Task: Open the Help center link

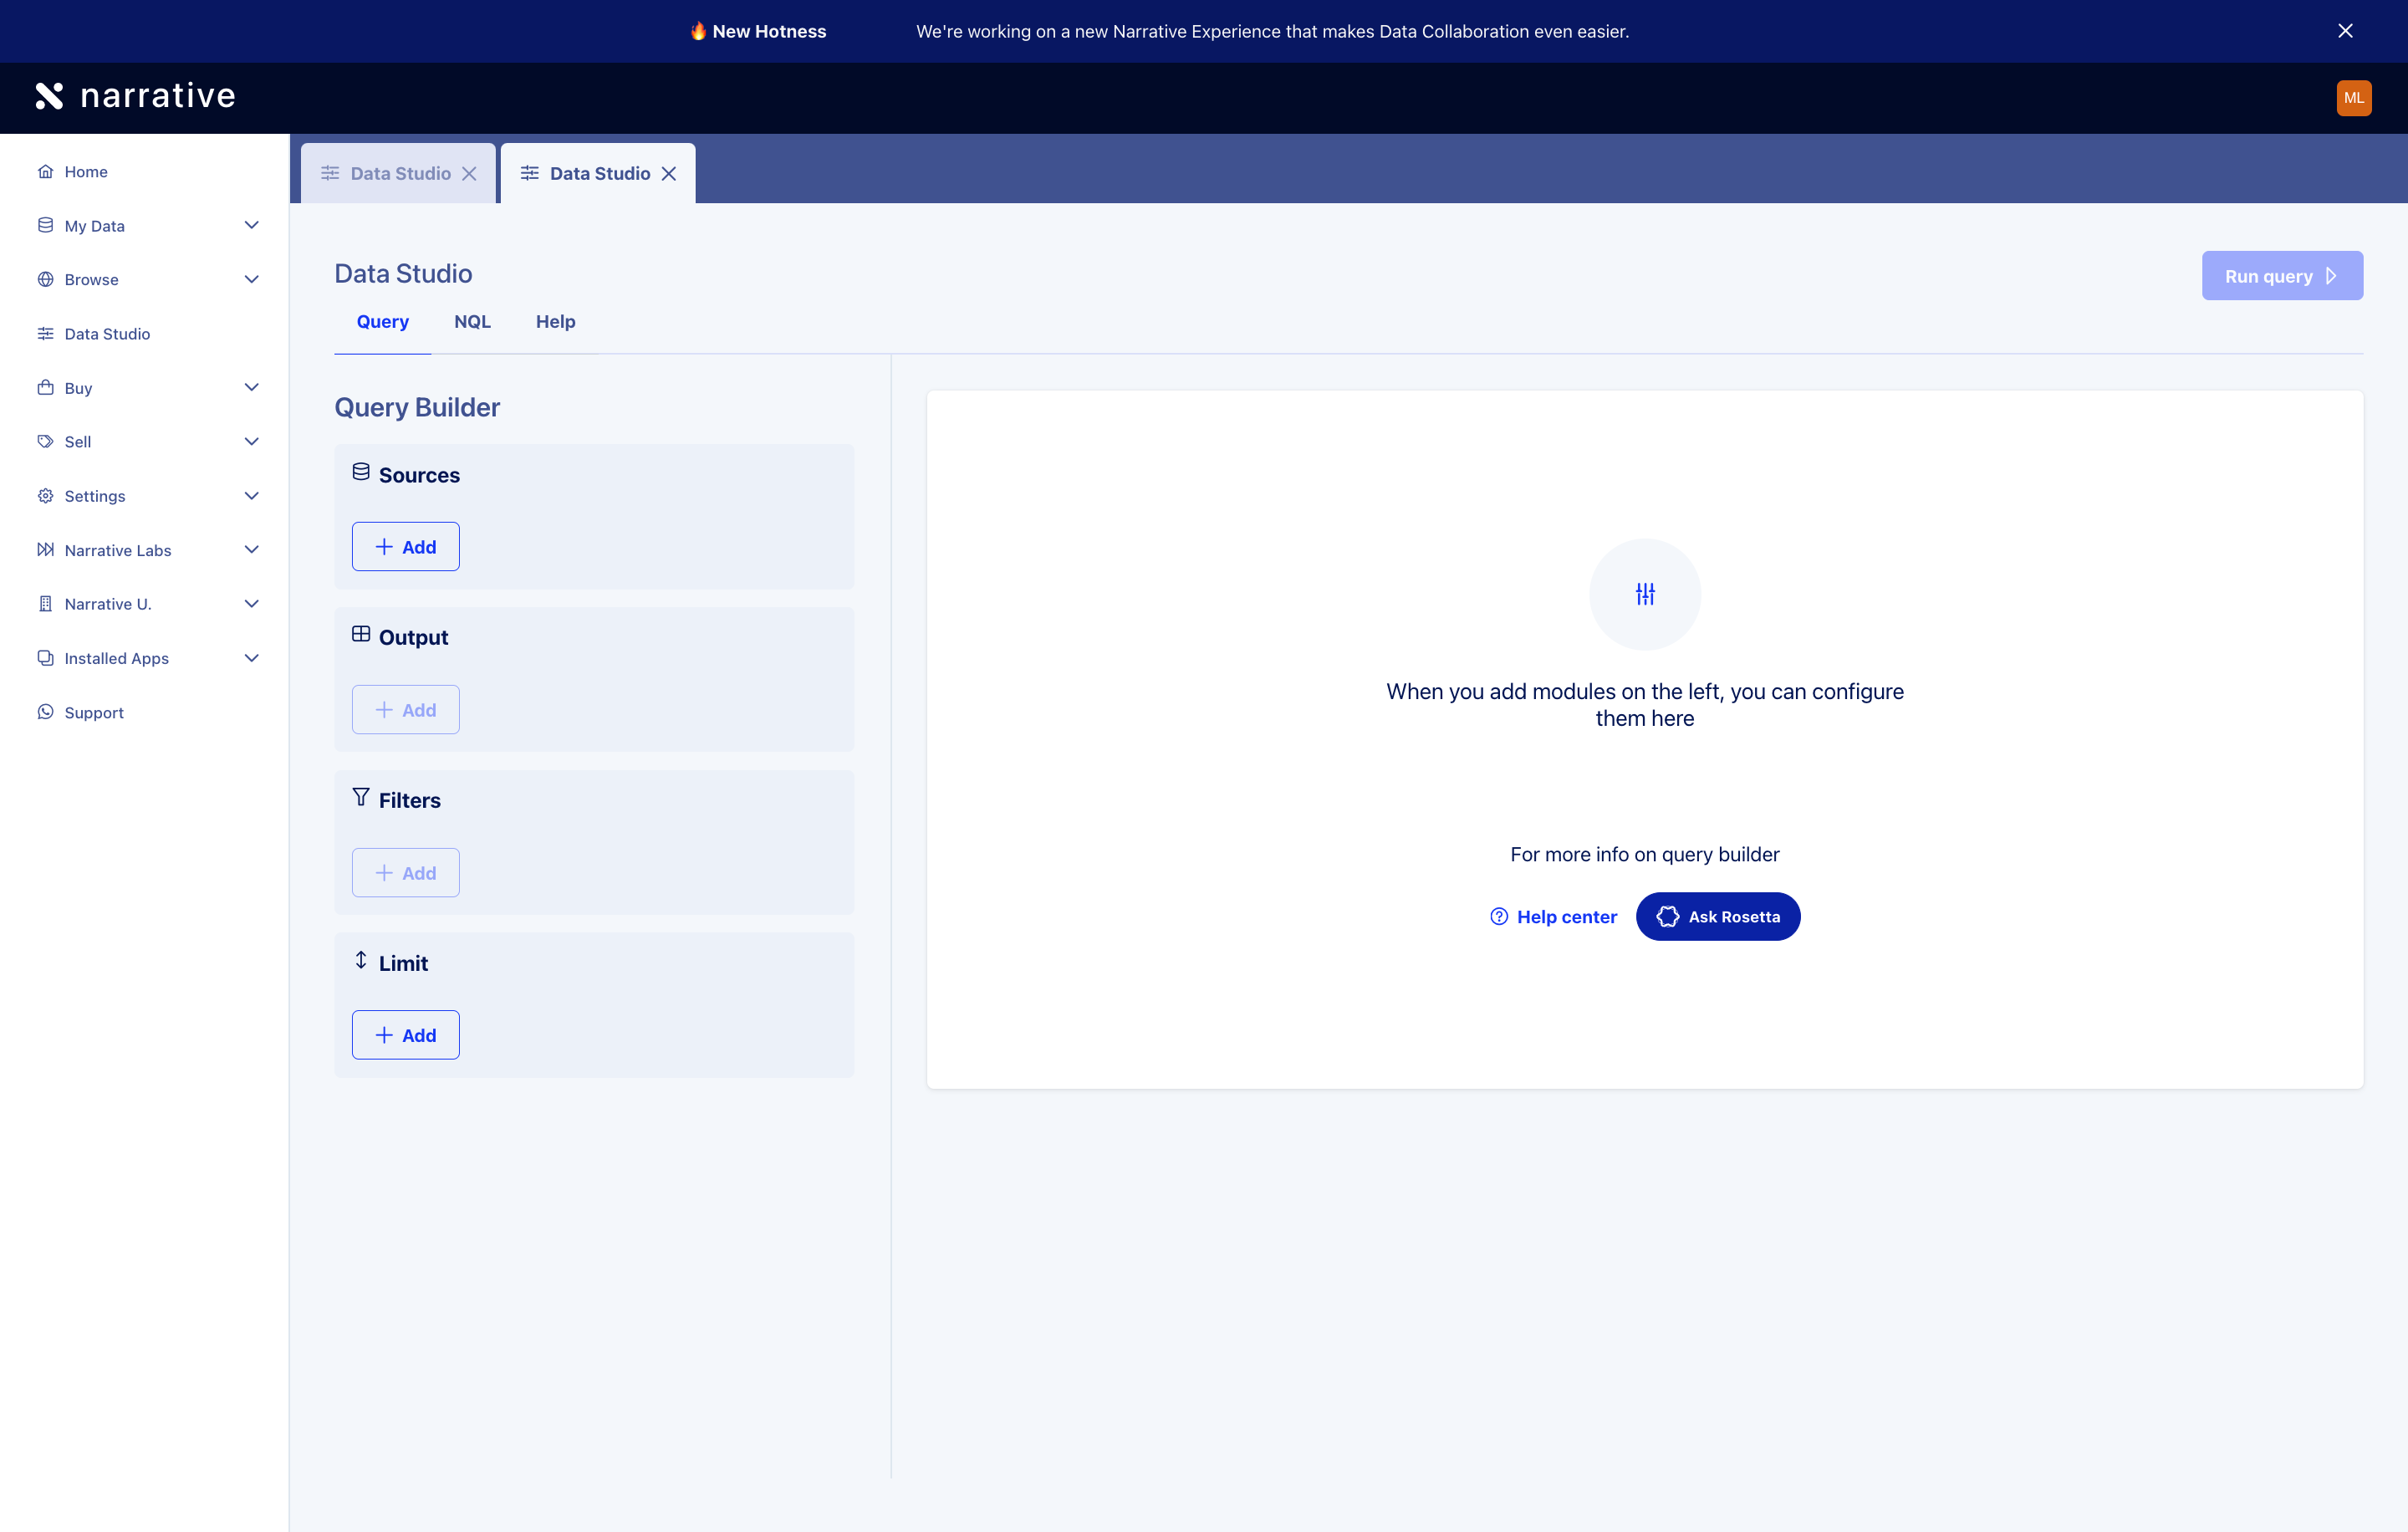Action: 1553,916
